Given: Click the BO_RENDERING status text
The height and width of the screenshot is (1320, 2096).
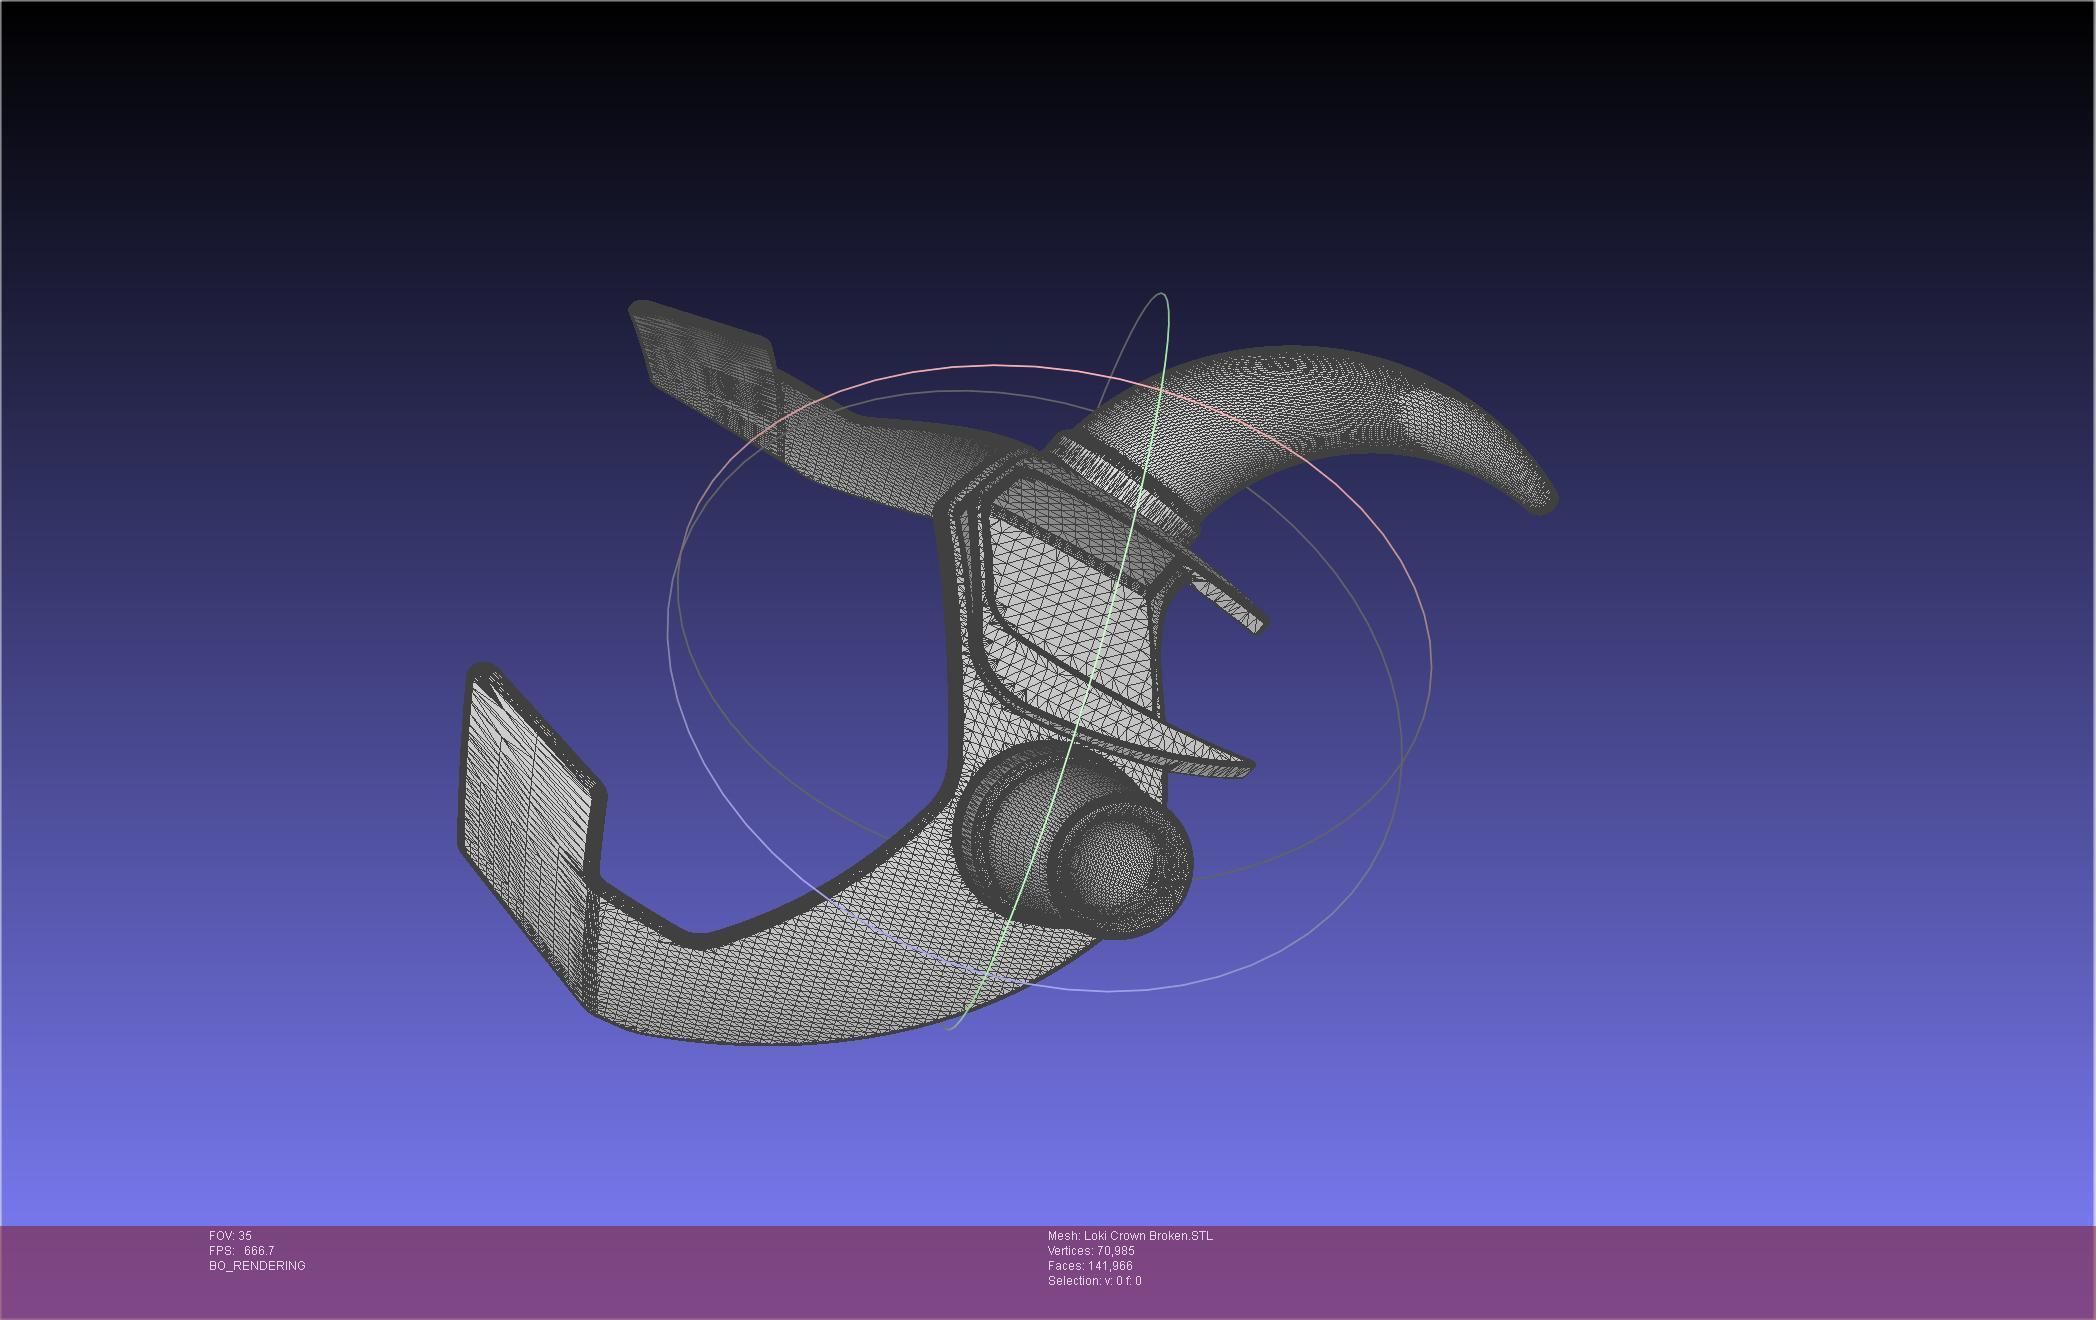Looking at the screenshot, I should tap(257, 1266).
